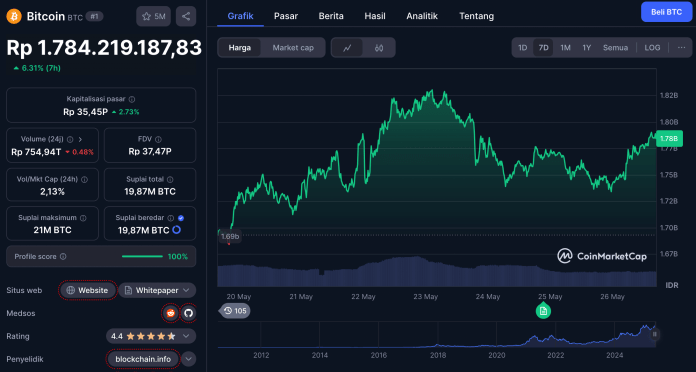The height and width of the screenshot is (372, 696).
Task: Click the Rp 35,45P market cap value
Action: [x=85, y=112]
